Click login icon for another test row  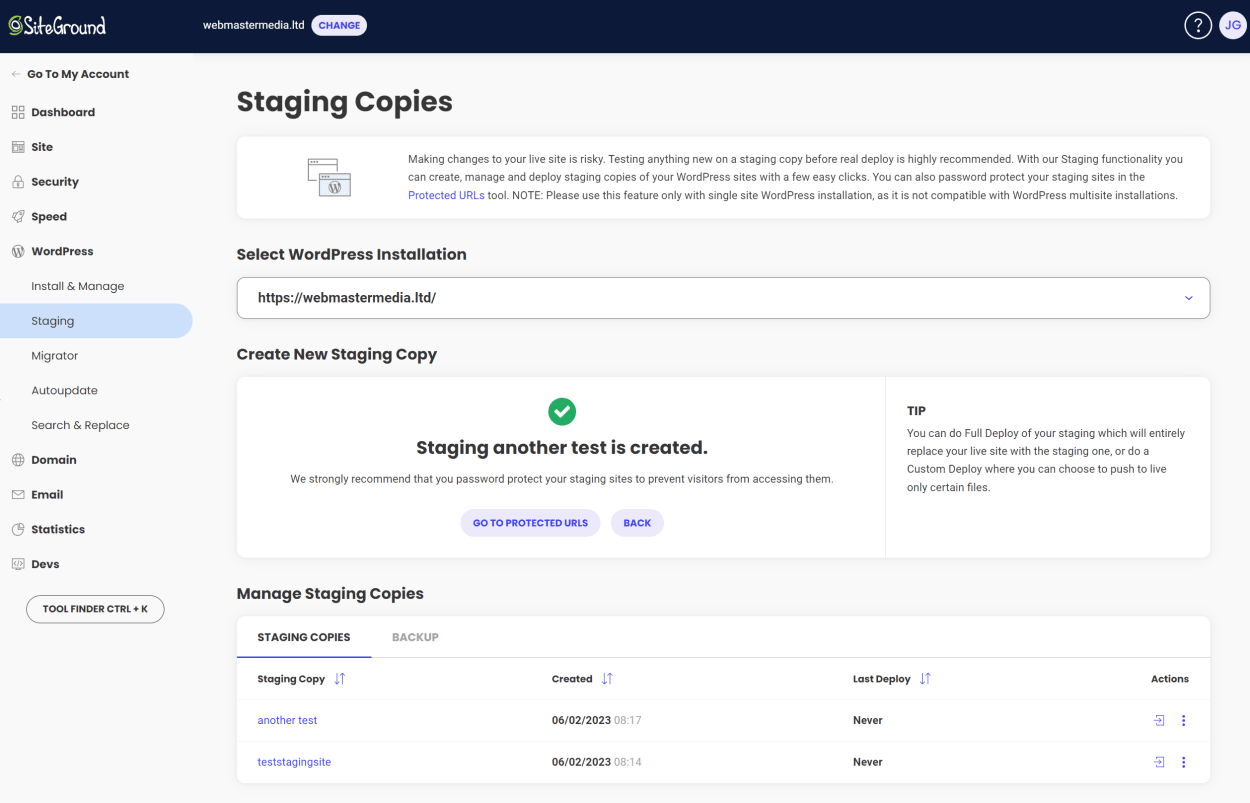(1159, 720)
